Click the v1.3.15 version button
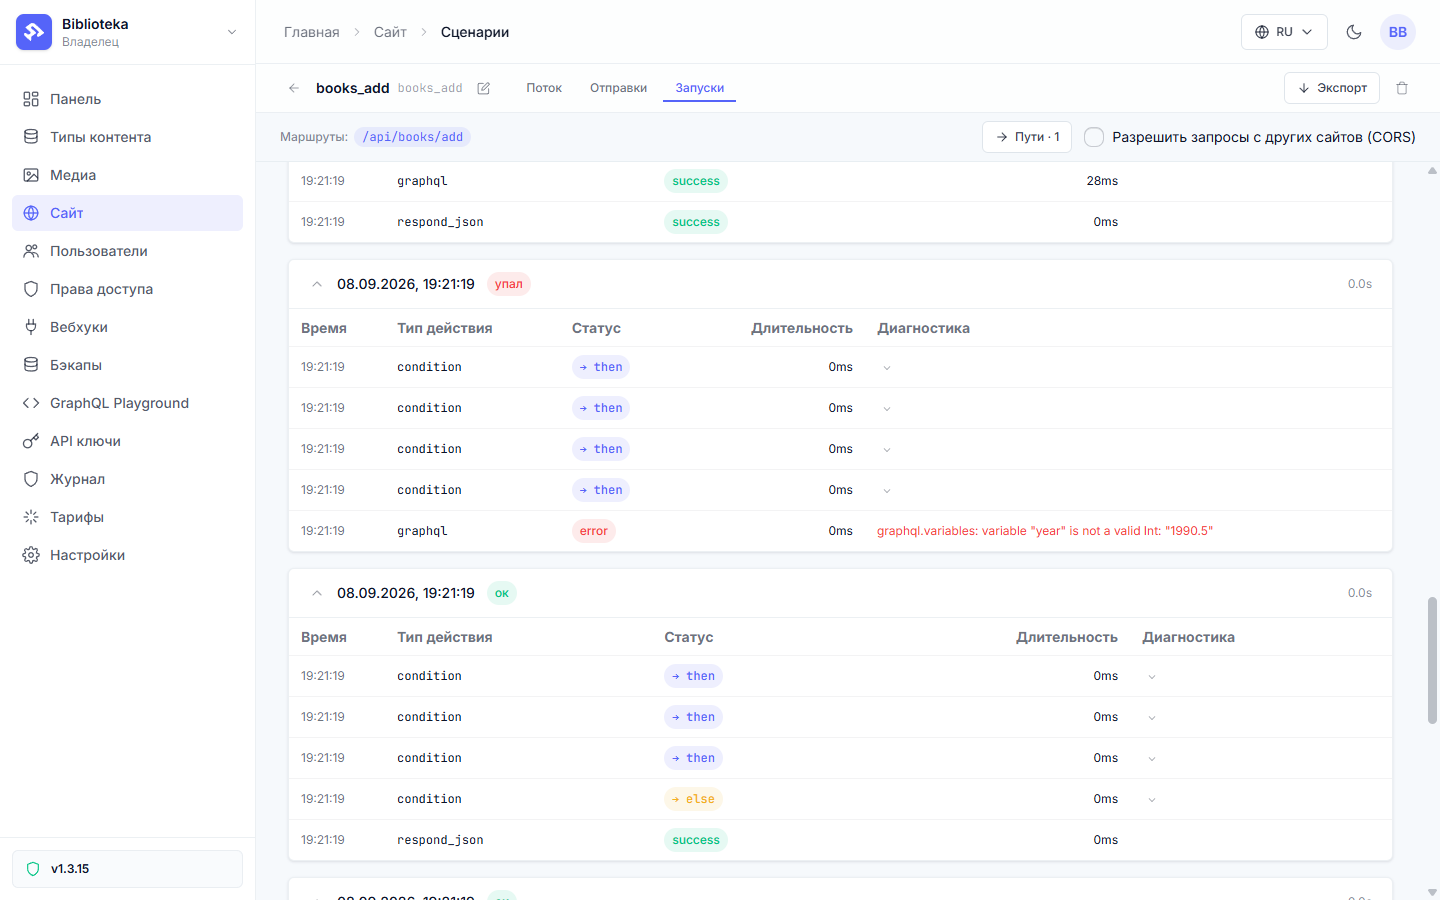The width and height of the screenshot is (1440, 900). click(127, 869)
